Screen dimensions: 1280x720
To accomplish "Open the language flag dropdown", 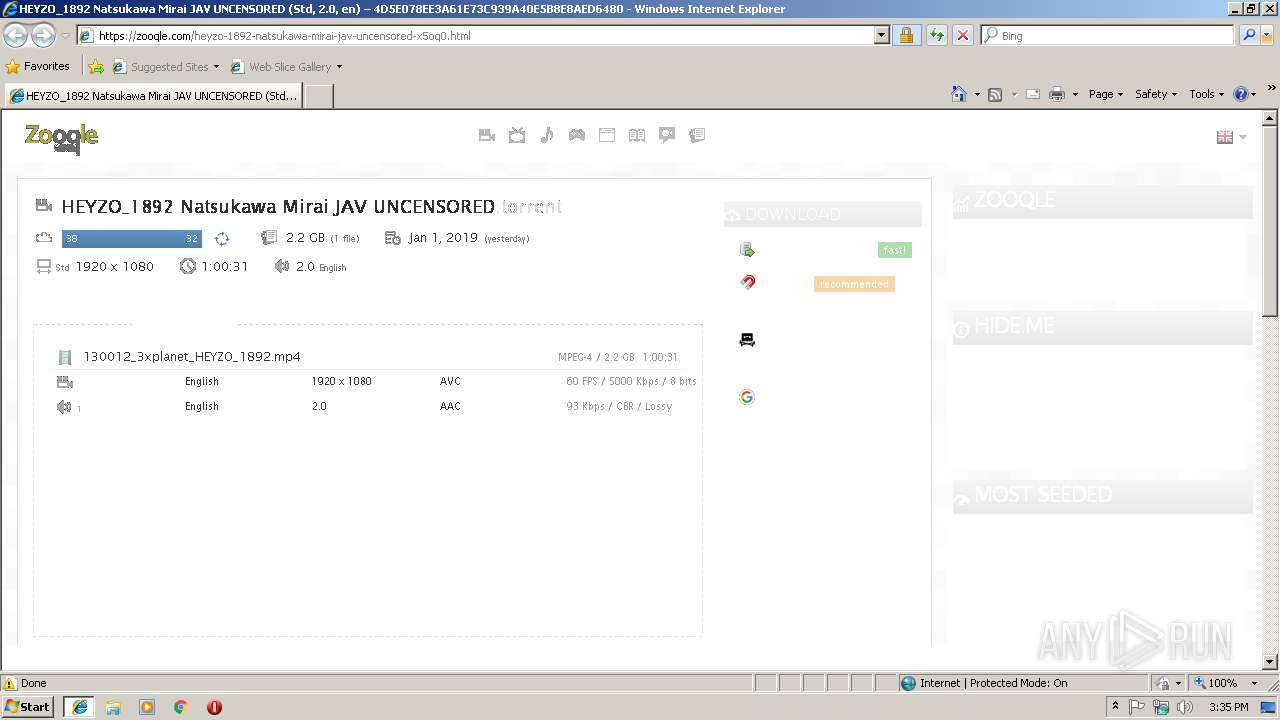I will tap(1231, 137).
